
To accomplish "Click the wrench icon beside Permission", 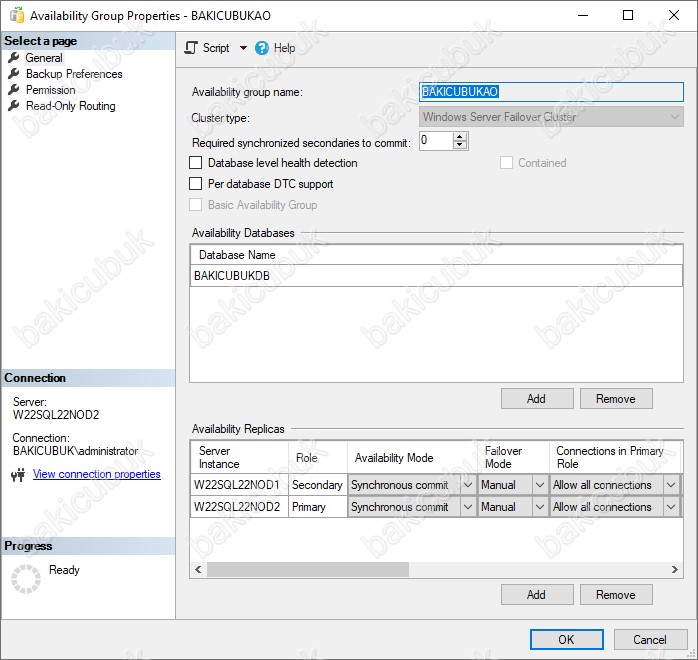I will click(14, 90).
